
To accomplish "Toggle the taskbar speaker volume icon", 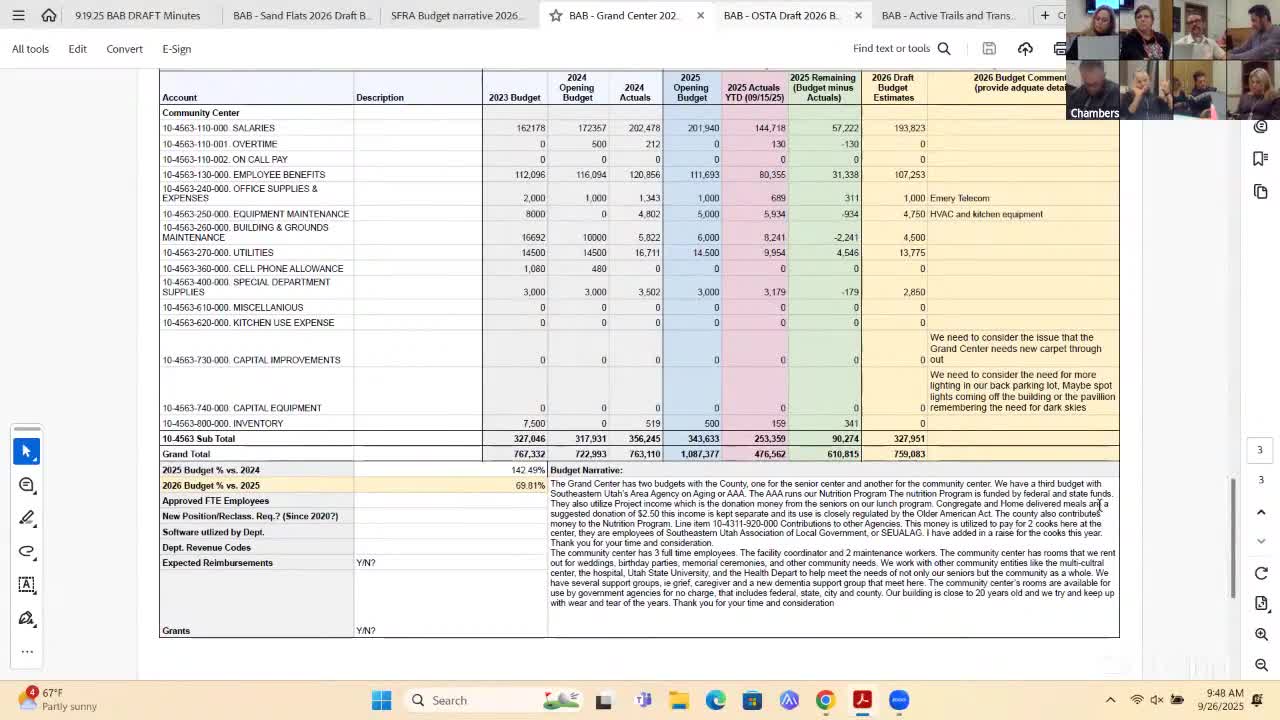I will pyautogui.click(x=1157, y=700).
